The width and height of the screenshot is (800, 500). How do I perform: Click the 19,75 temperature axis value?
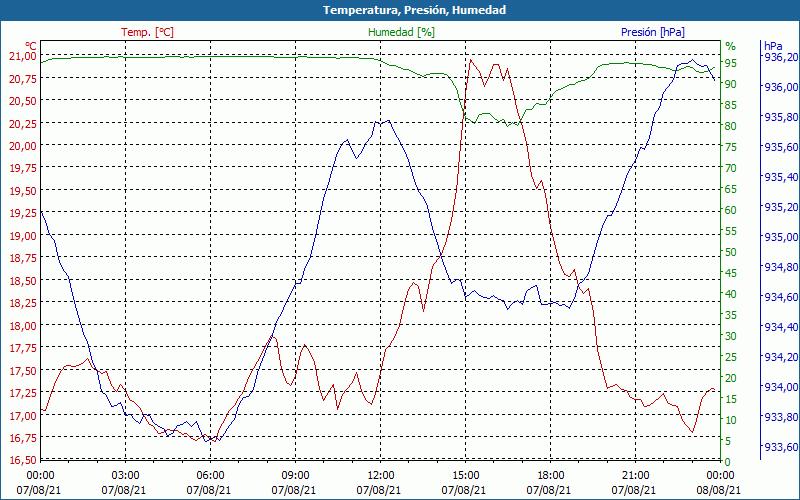(23, 168)
